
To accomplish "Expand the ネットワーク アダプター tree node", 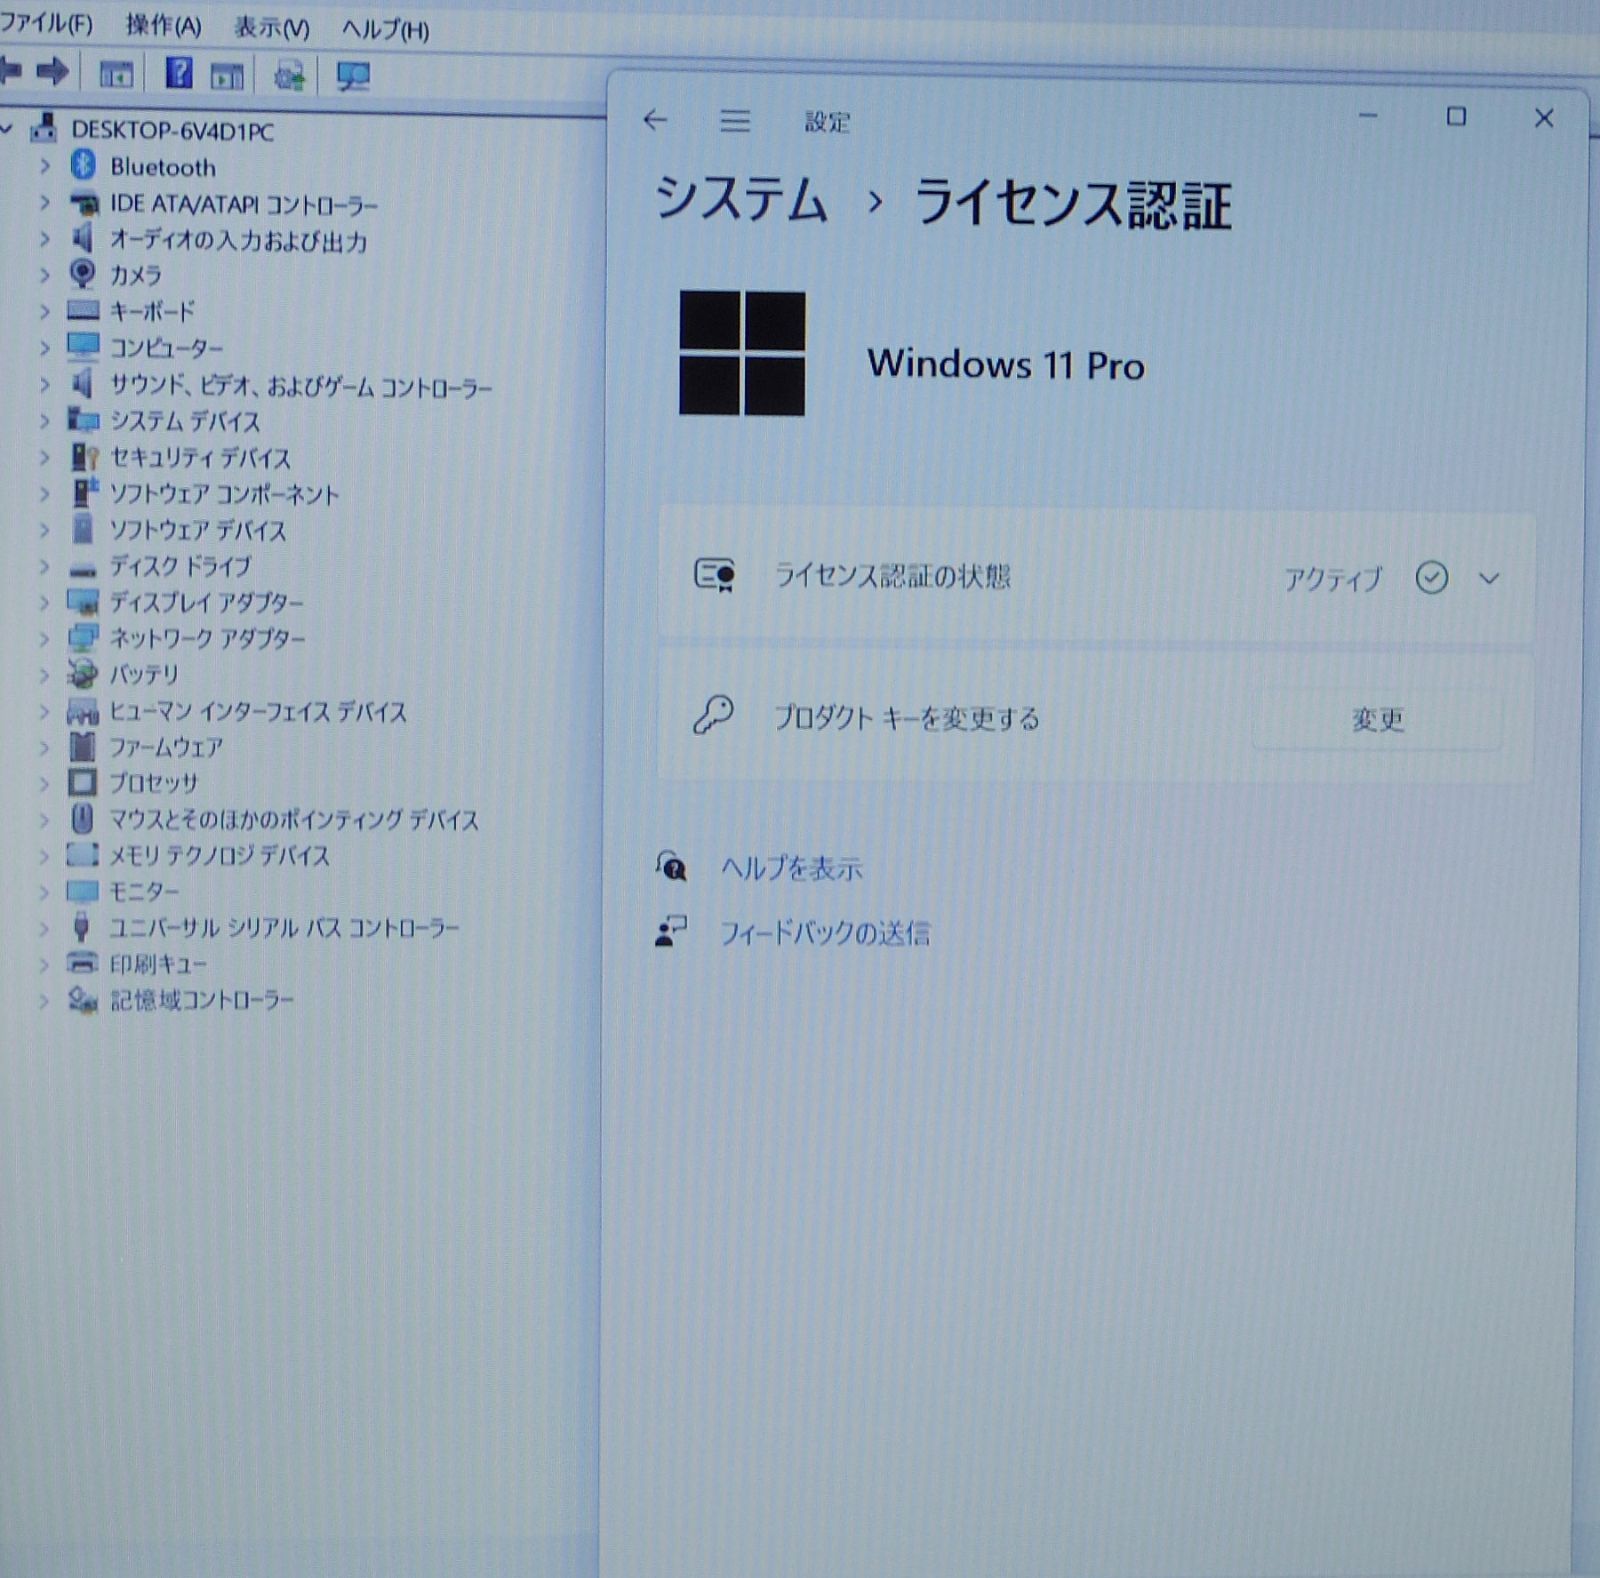I will pos(44,638).
